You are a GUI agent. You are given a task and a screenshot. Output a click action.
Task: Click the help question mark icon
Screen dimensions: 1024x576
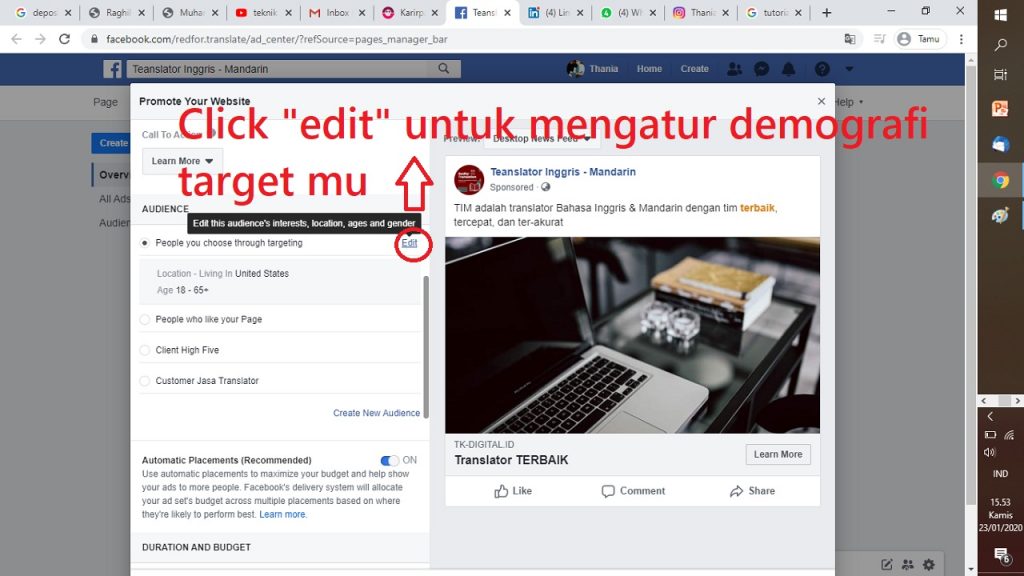pyautogui.click(x=822, y=69)
